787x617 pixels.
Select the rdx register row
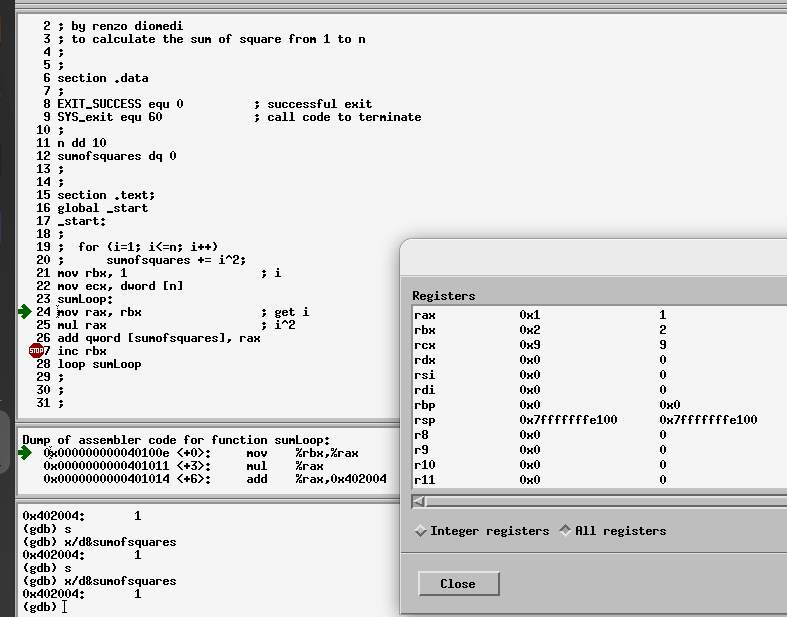click(599, 360)
